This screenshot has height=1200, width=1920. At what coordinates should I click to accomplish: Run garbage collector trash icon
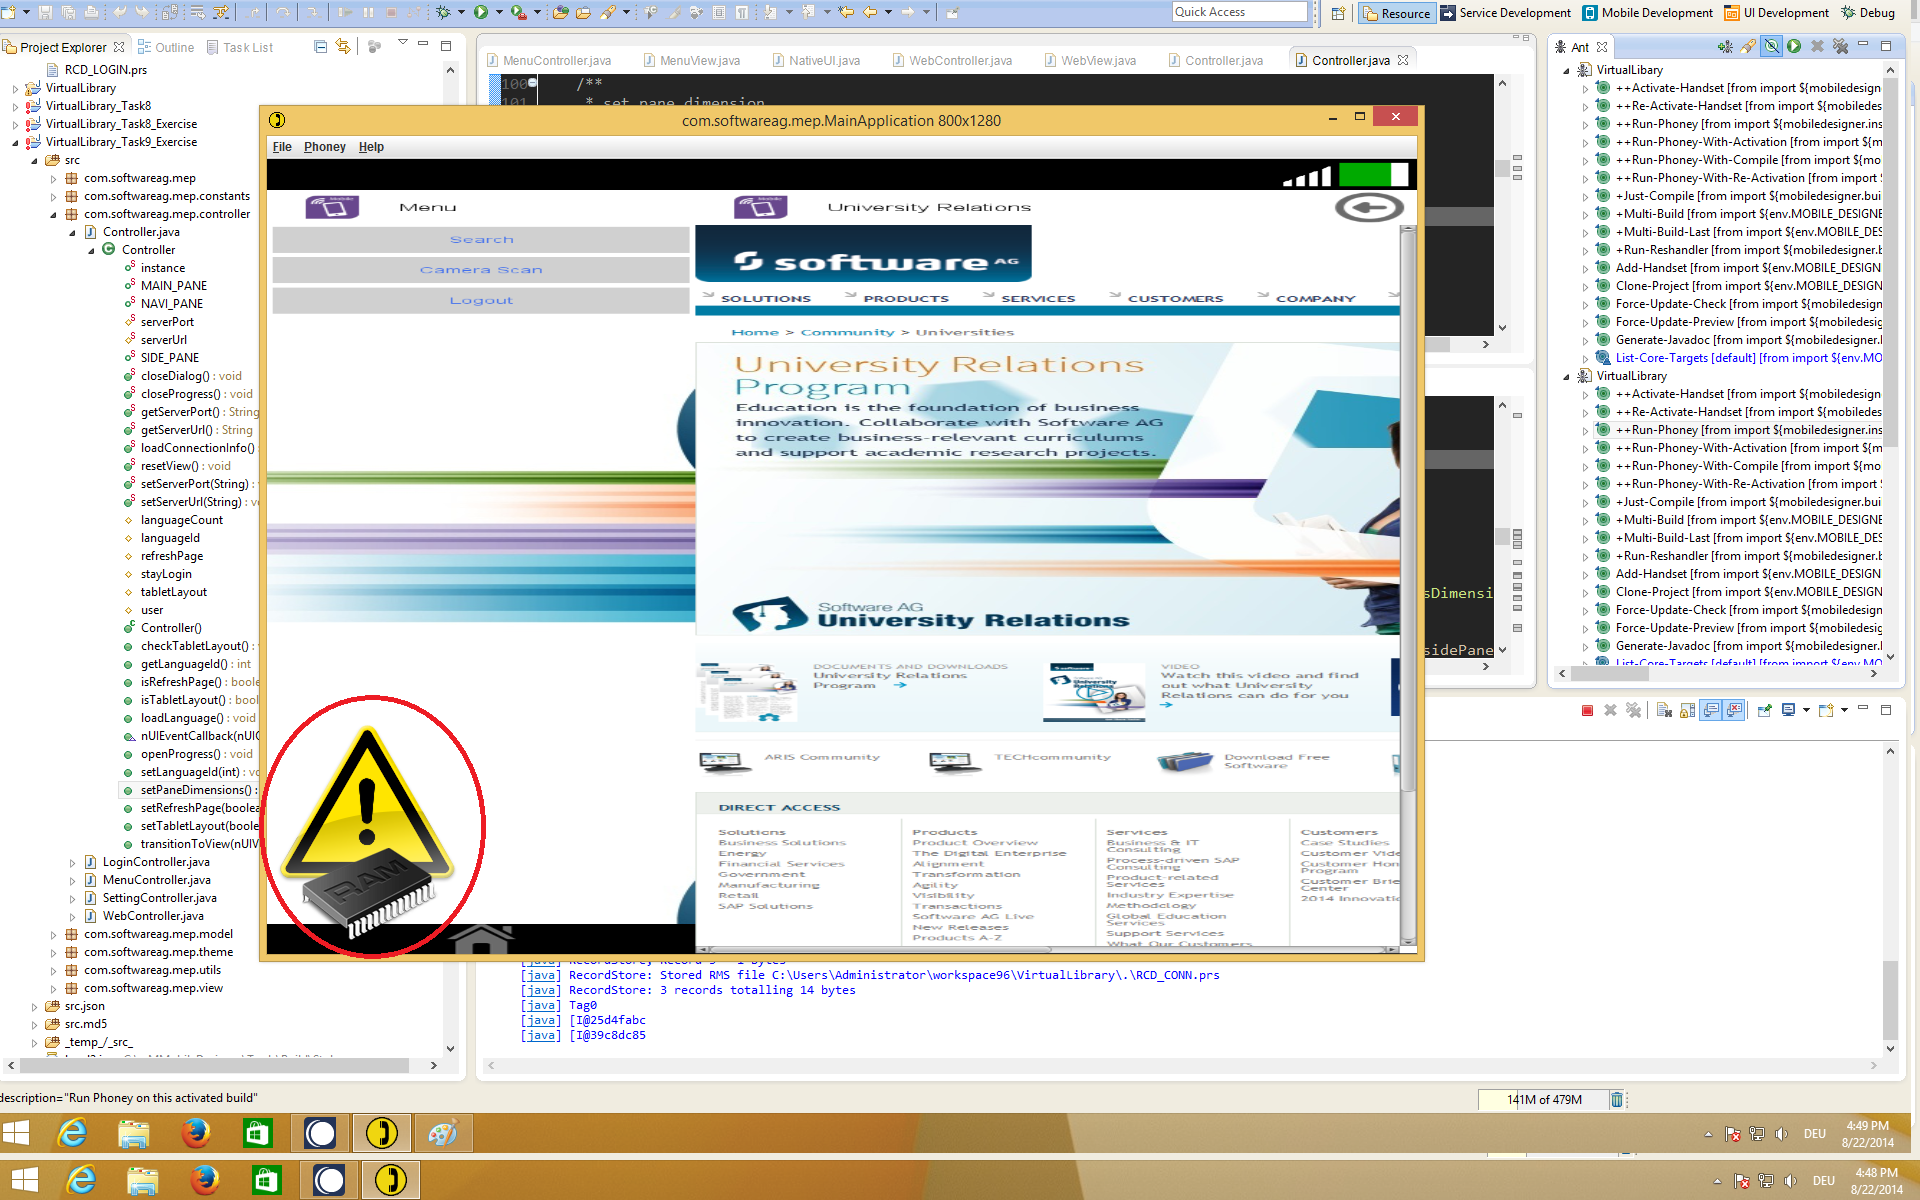click(x=1616, y=1099)
